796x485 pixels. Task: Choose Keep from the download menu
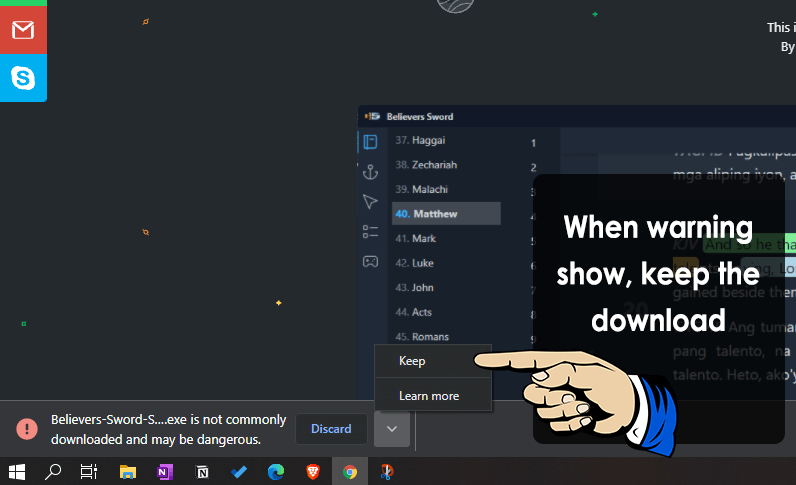point(433,361)
